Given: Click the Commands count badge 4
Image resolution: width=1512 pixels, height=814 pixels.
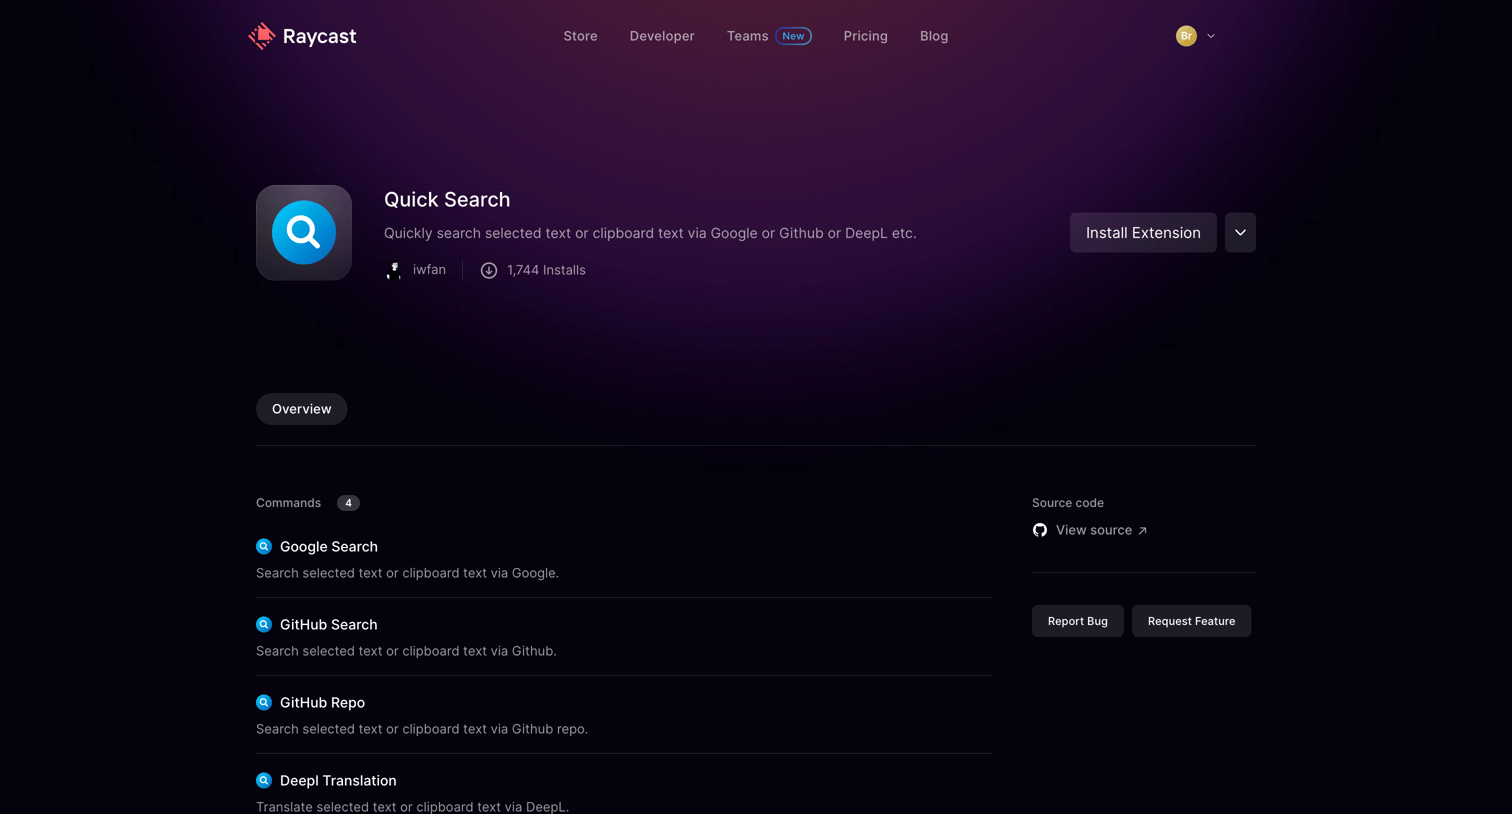Looking at the screenshot, I should [x=348, y=503].
